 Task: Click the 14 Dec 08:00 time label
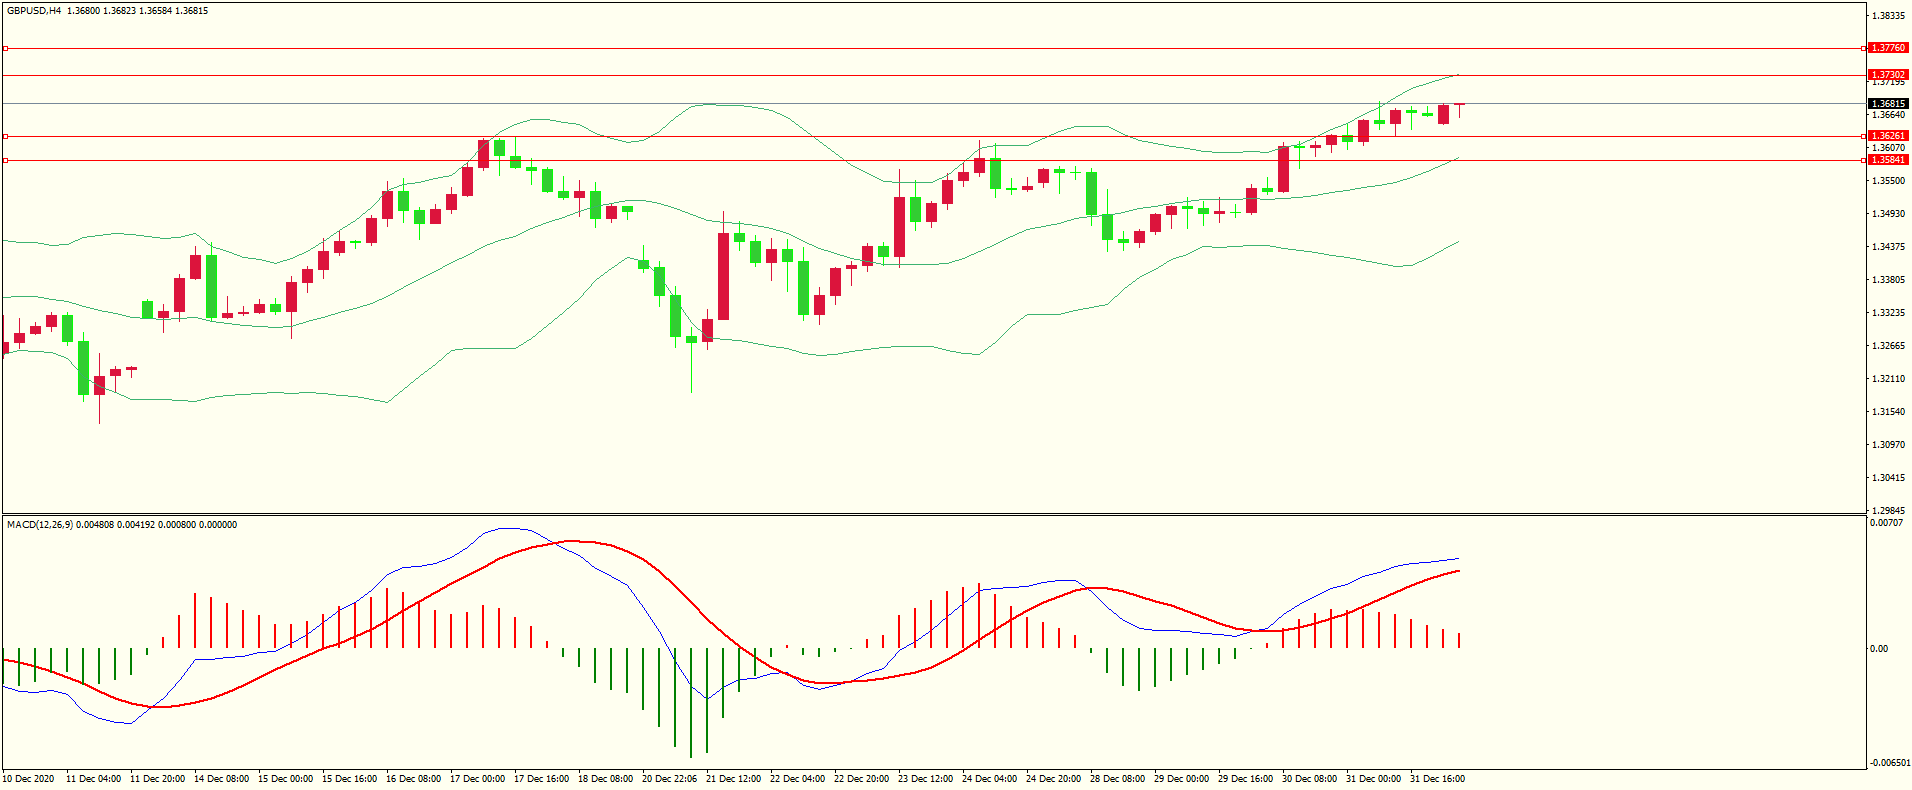(x=221, y=779)
